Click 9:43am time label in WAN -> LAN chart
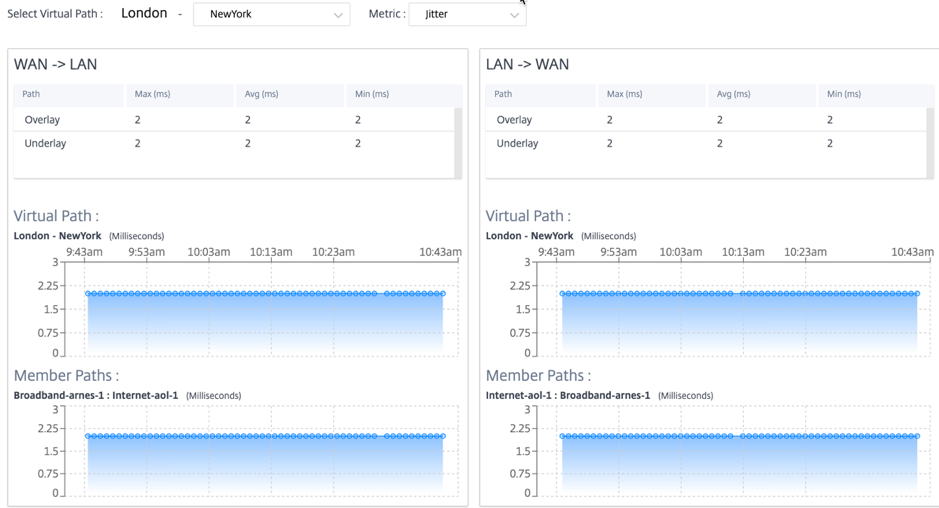 pos(84,252)
